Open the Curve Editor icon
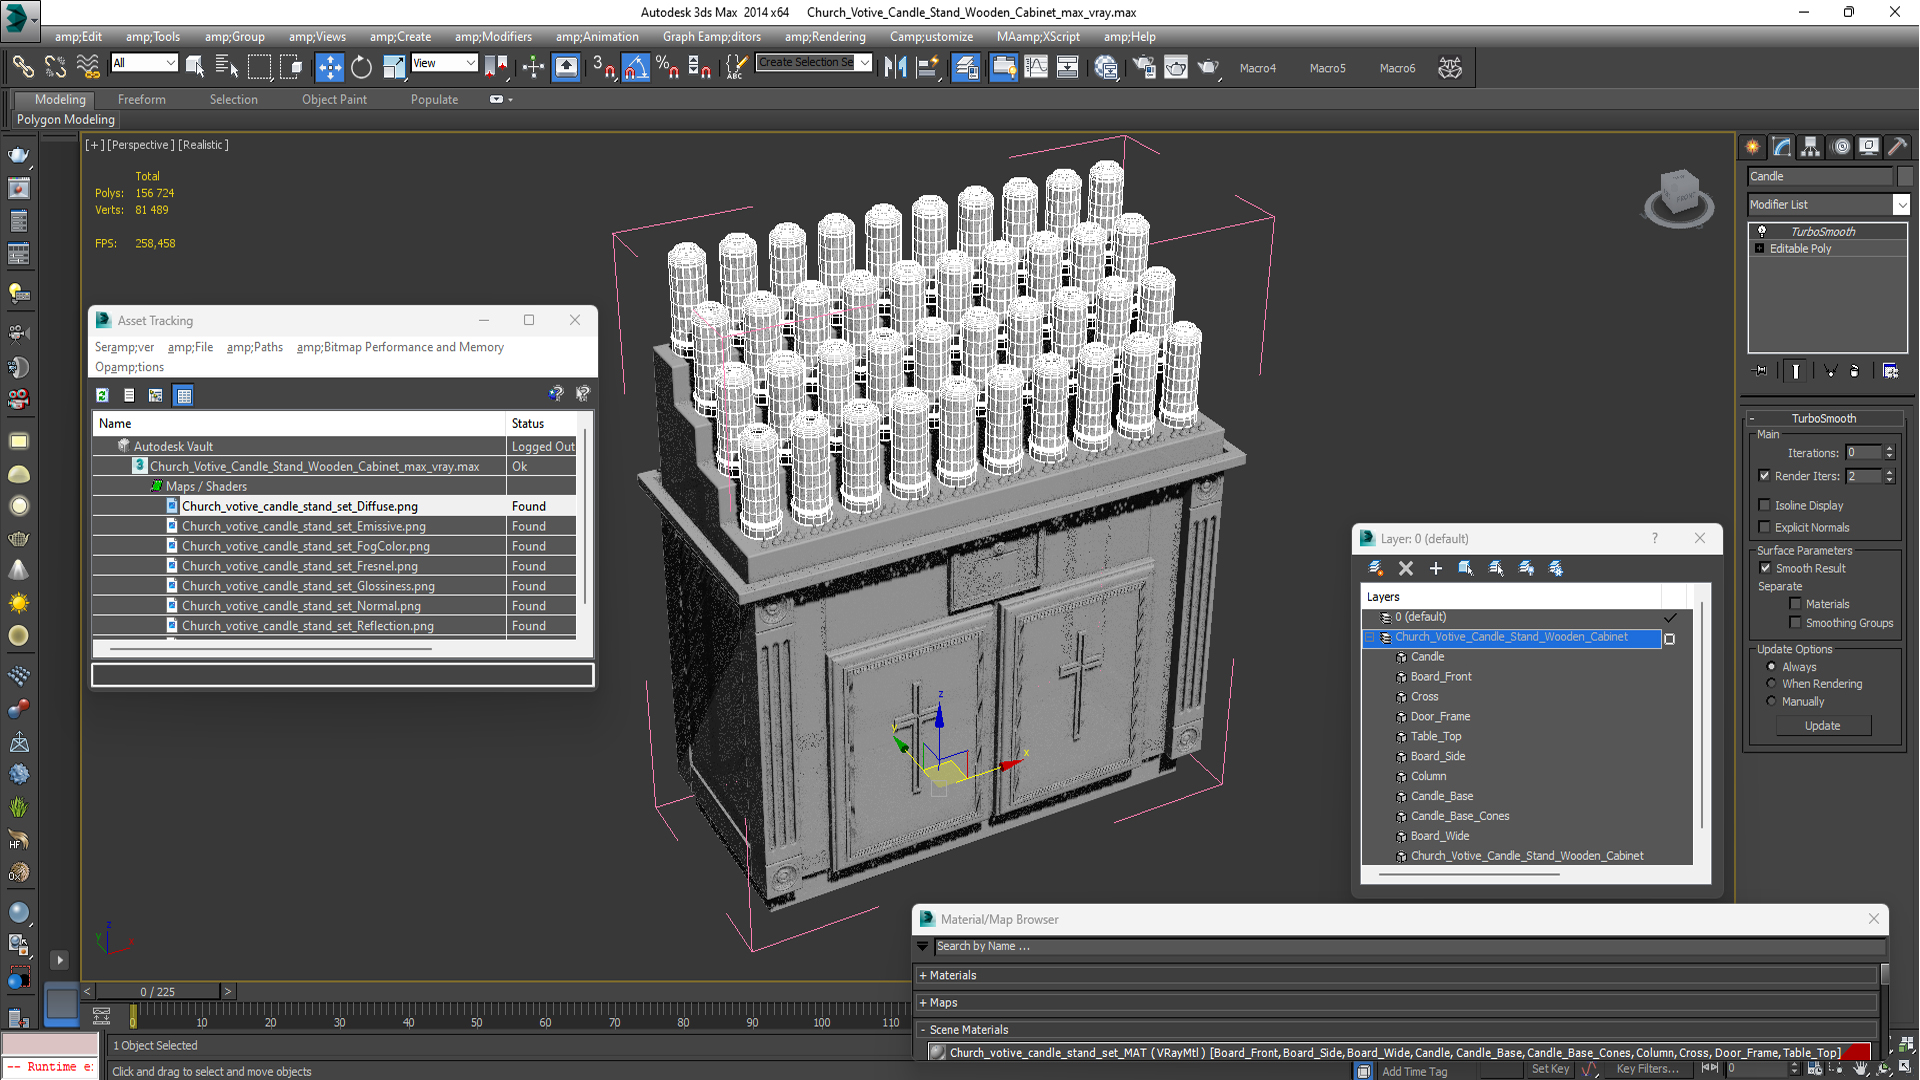 1036,67
